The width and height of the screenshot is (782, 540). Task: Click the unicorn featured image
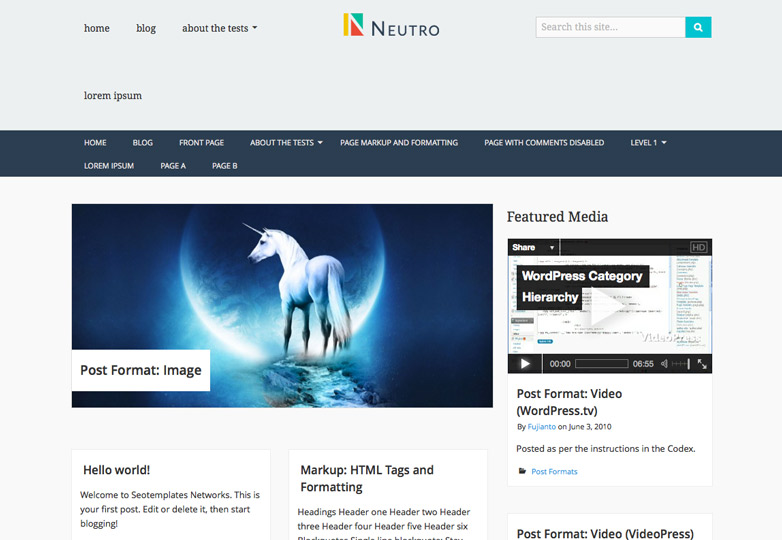282,306
